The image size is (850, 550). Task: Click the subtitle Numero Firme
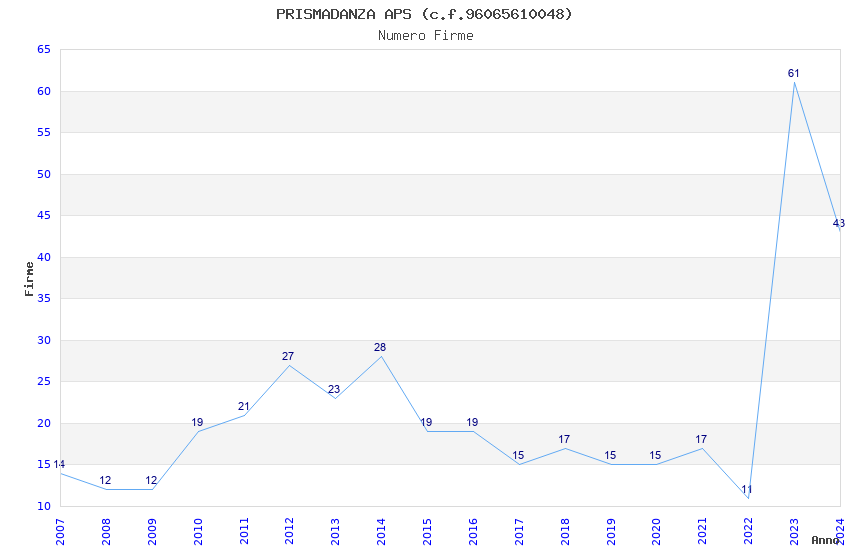(426, 36)
